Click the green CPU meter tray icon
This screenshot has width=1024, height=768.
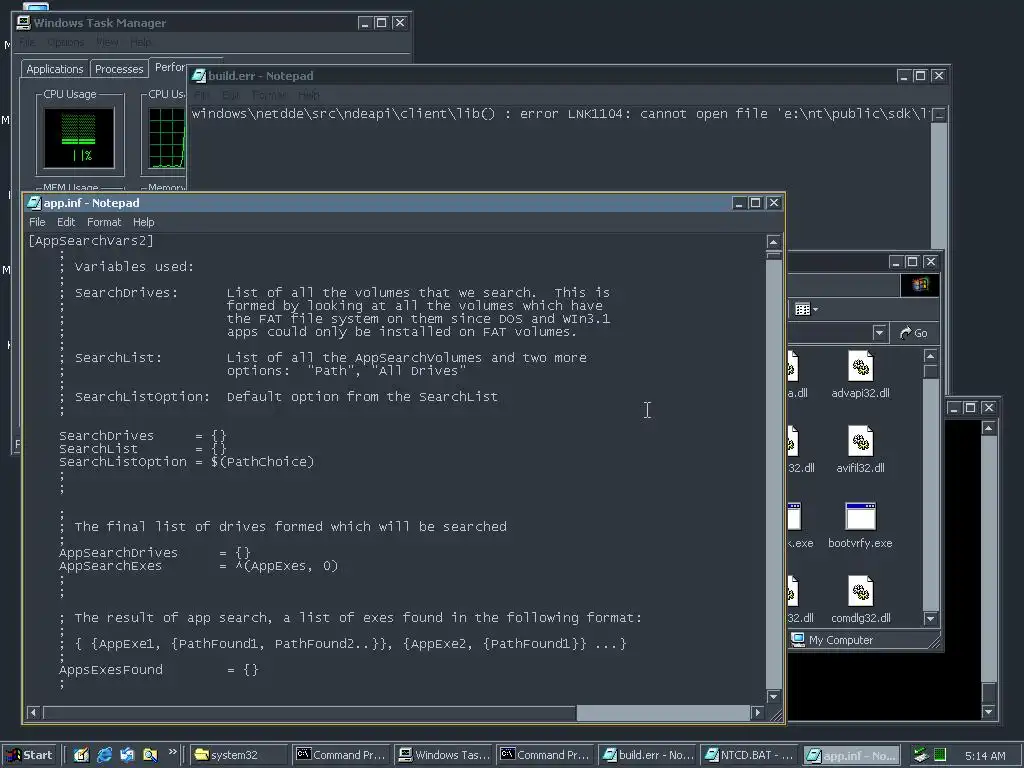pos(940,755)
